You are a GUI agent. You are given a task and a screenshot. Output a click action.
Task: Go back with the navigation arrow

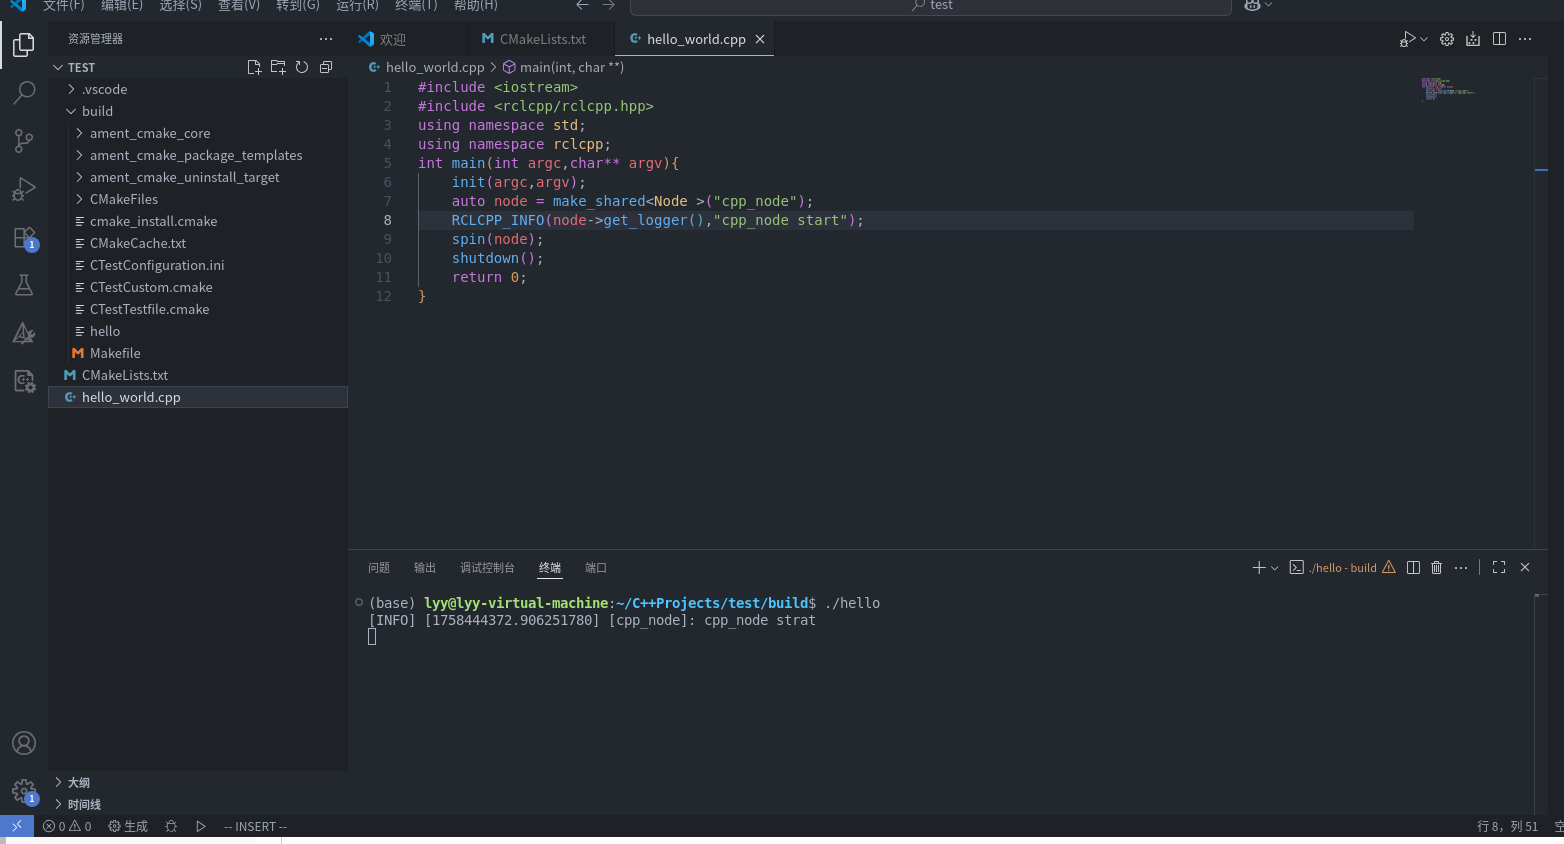[583, 5]
